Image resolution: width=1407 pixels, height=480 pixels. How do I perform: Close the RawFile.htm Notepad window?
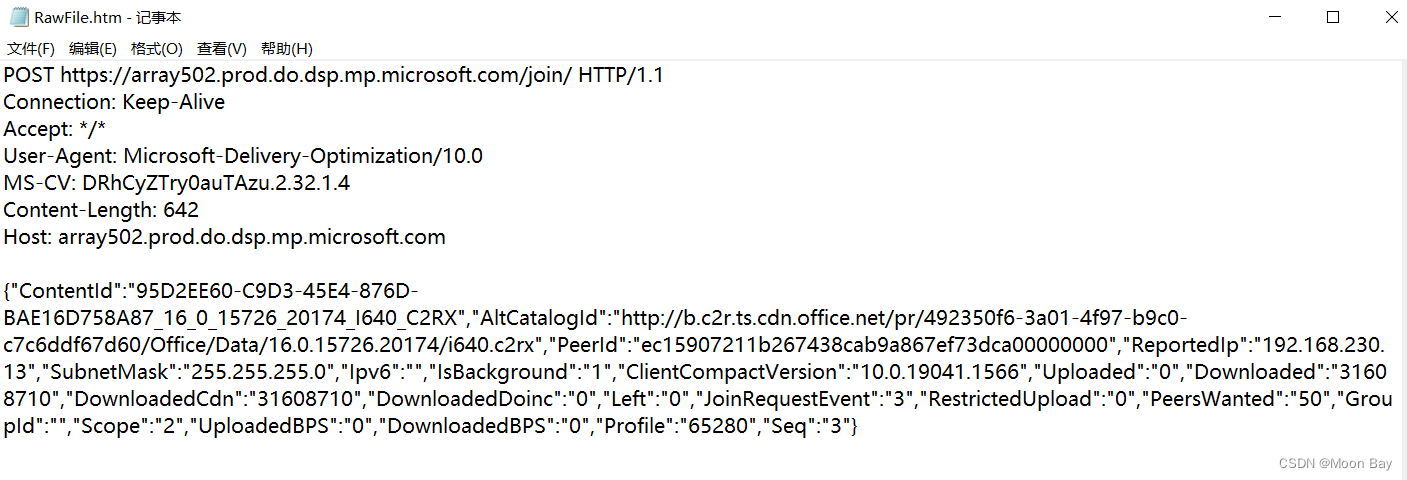point(1391,17)
